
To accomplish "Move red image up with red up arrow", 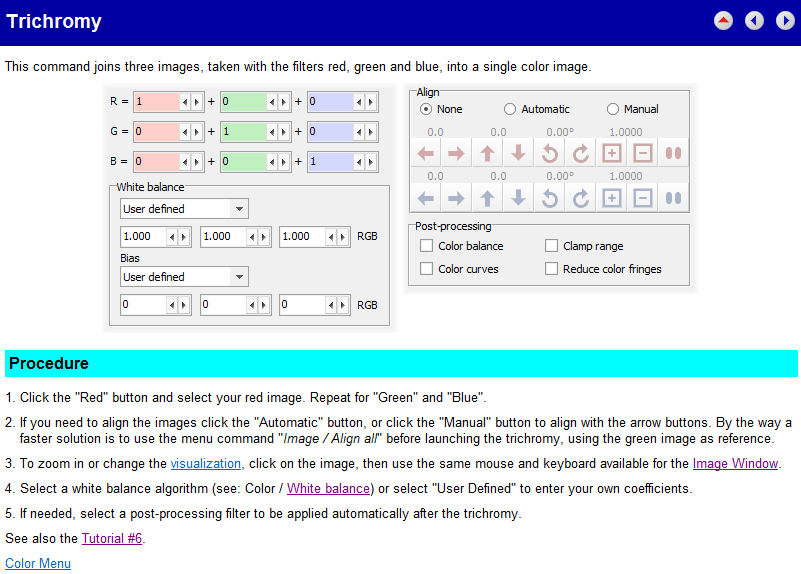I will pyautogui.click(x=487, y=153).
